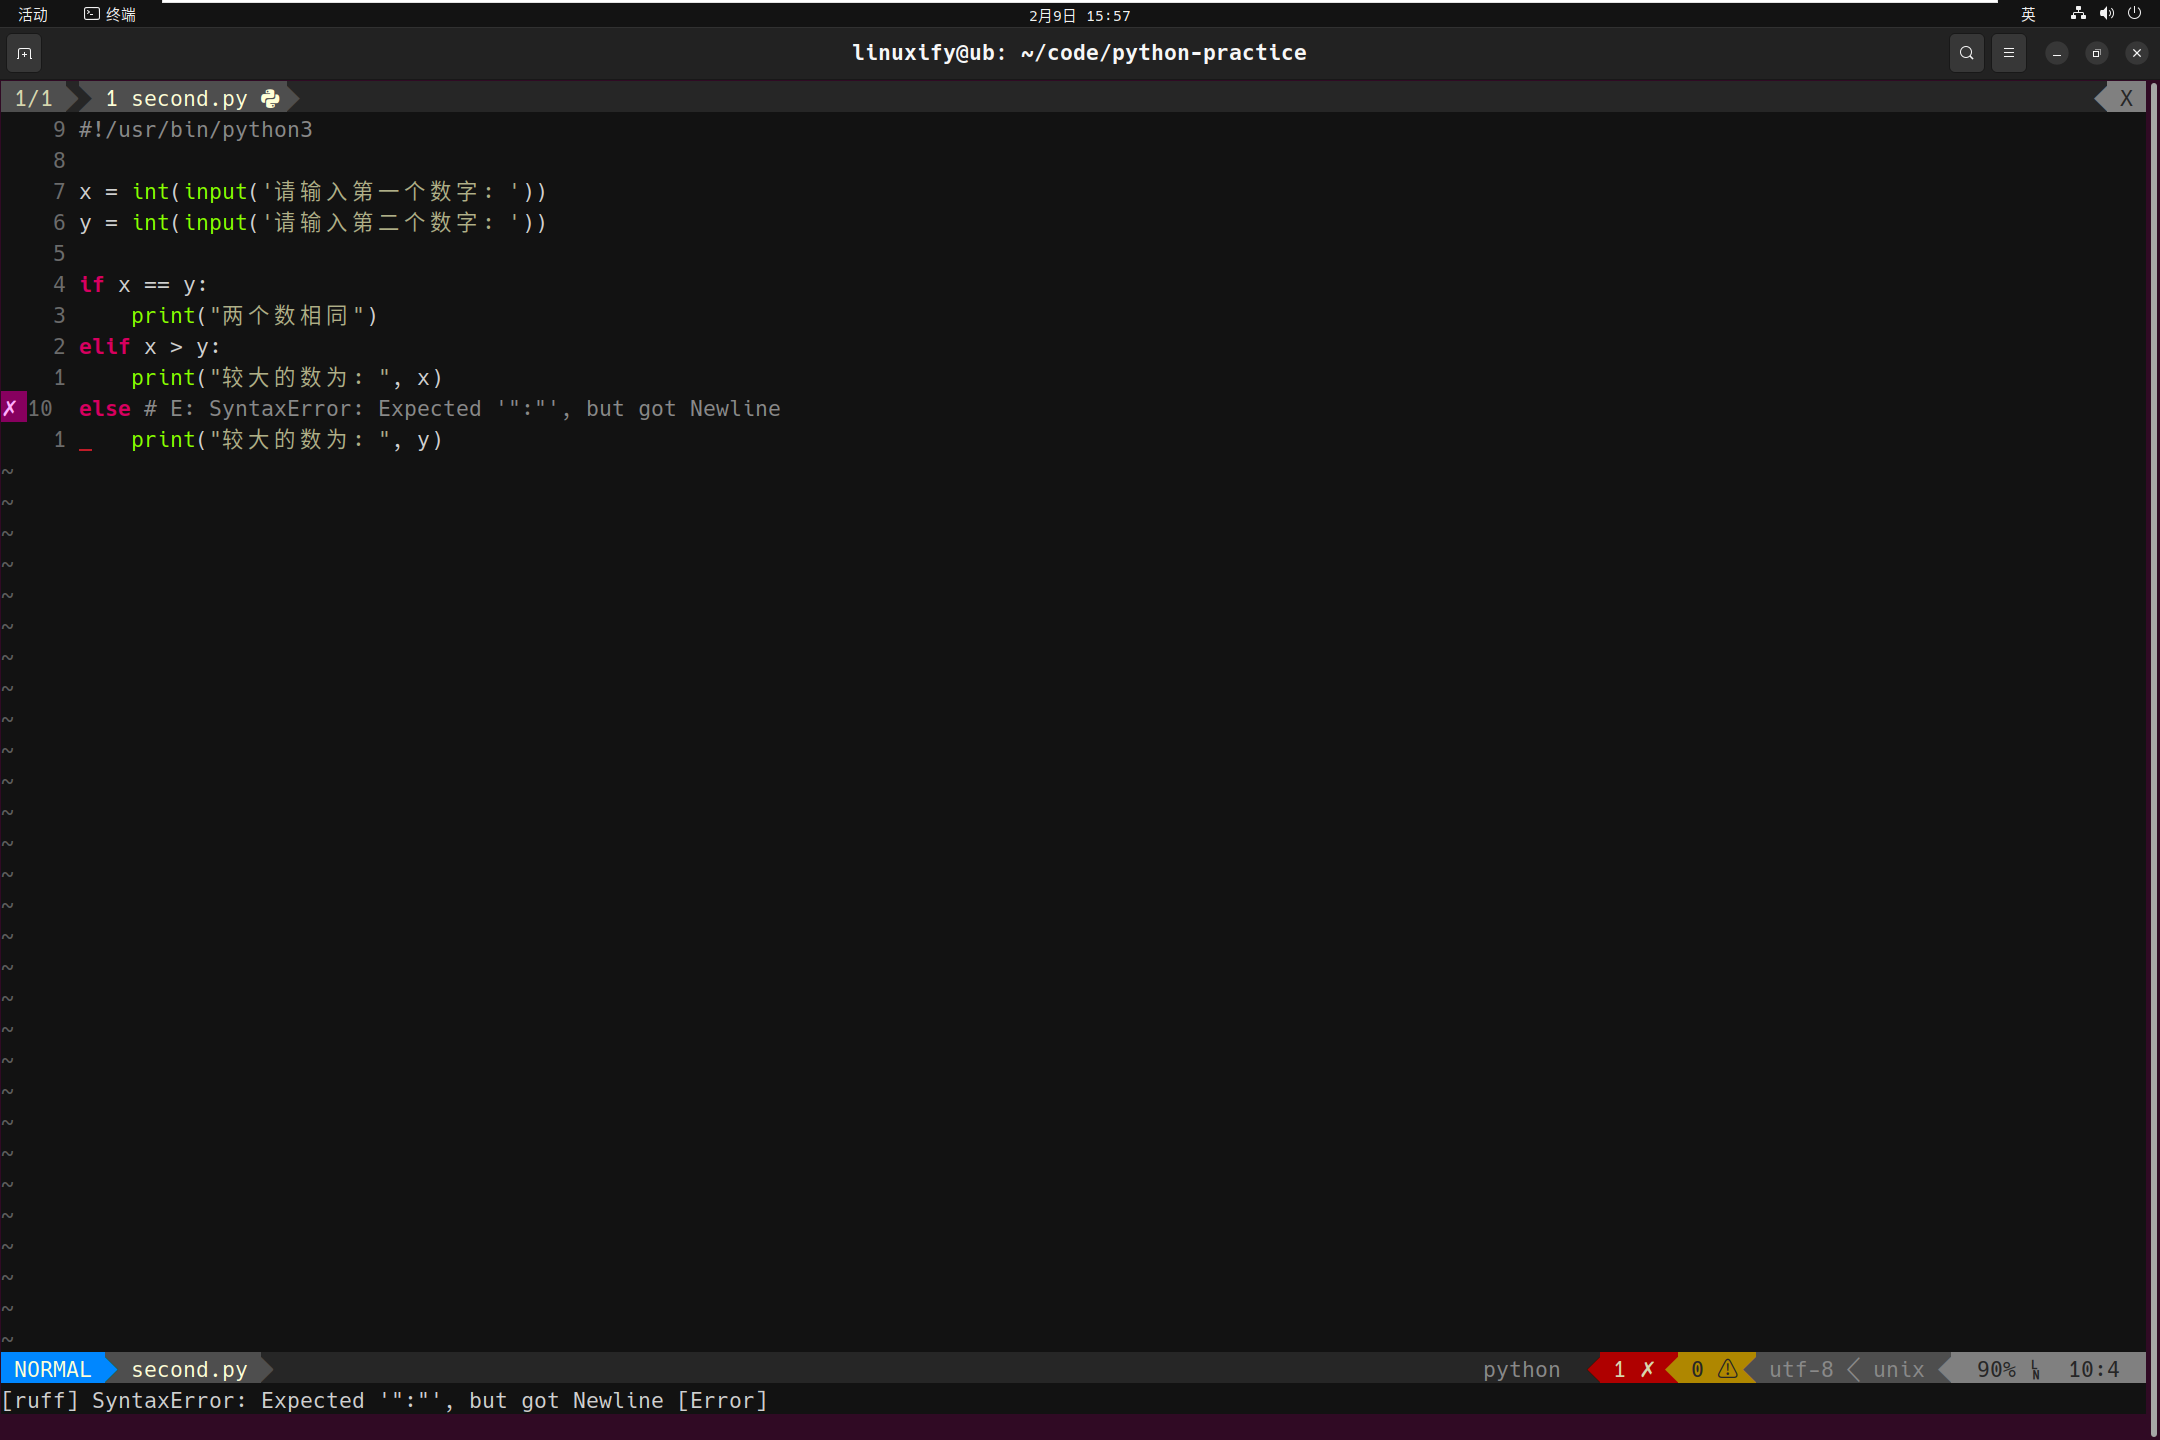Click the 终端 app menu
Viewport: 2160px width, 1440px height.
110,14
